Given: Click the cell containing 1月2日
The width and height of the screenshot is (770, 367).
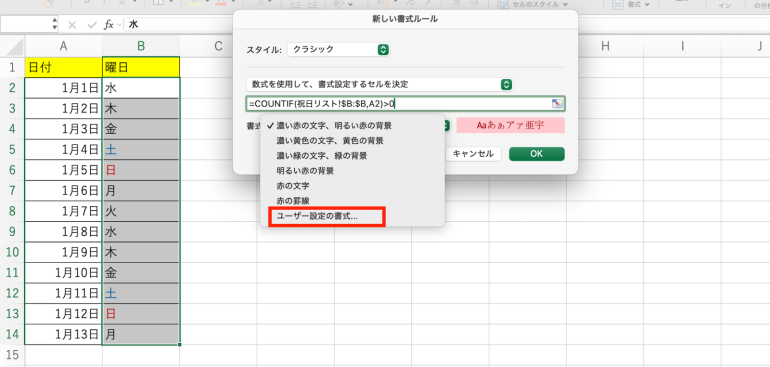Looking at the screenshot, I should (x=63, y=109).
